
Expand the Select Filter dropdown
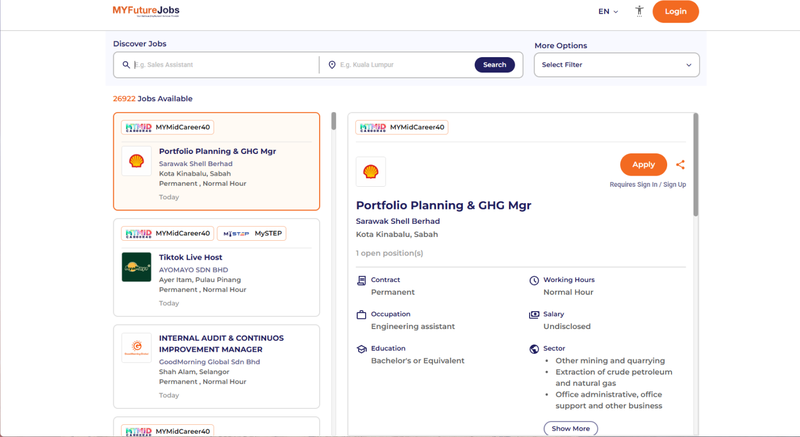point(616,65)
